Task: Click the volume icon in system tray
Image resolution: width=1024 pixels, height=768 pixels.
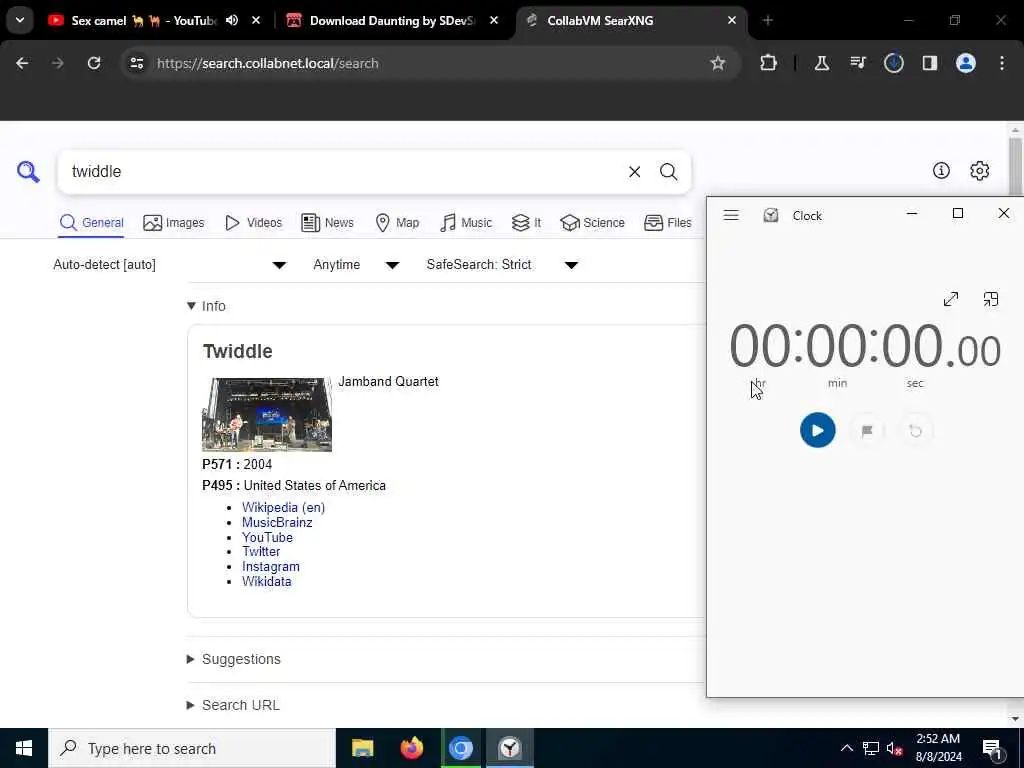Action: [894, 748]
